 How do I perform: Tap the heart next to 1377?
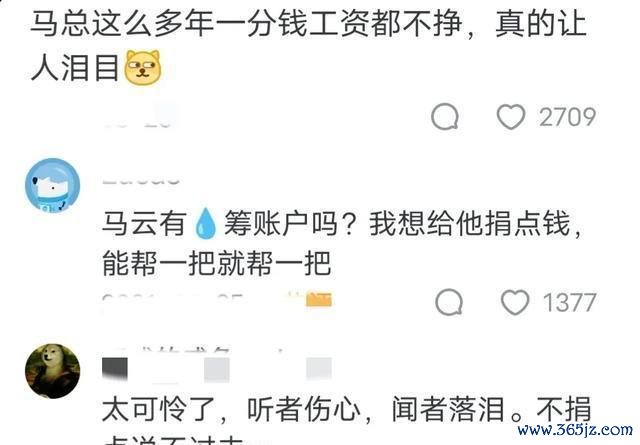click(x=515, y=303)
